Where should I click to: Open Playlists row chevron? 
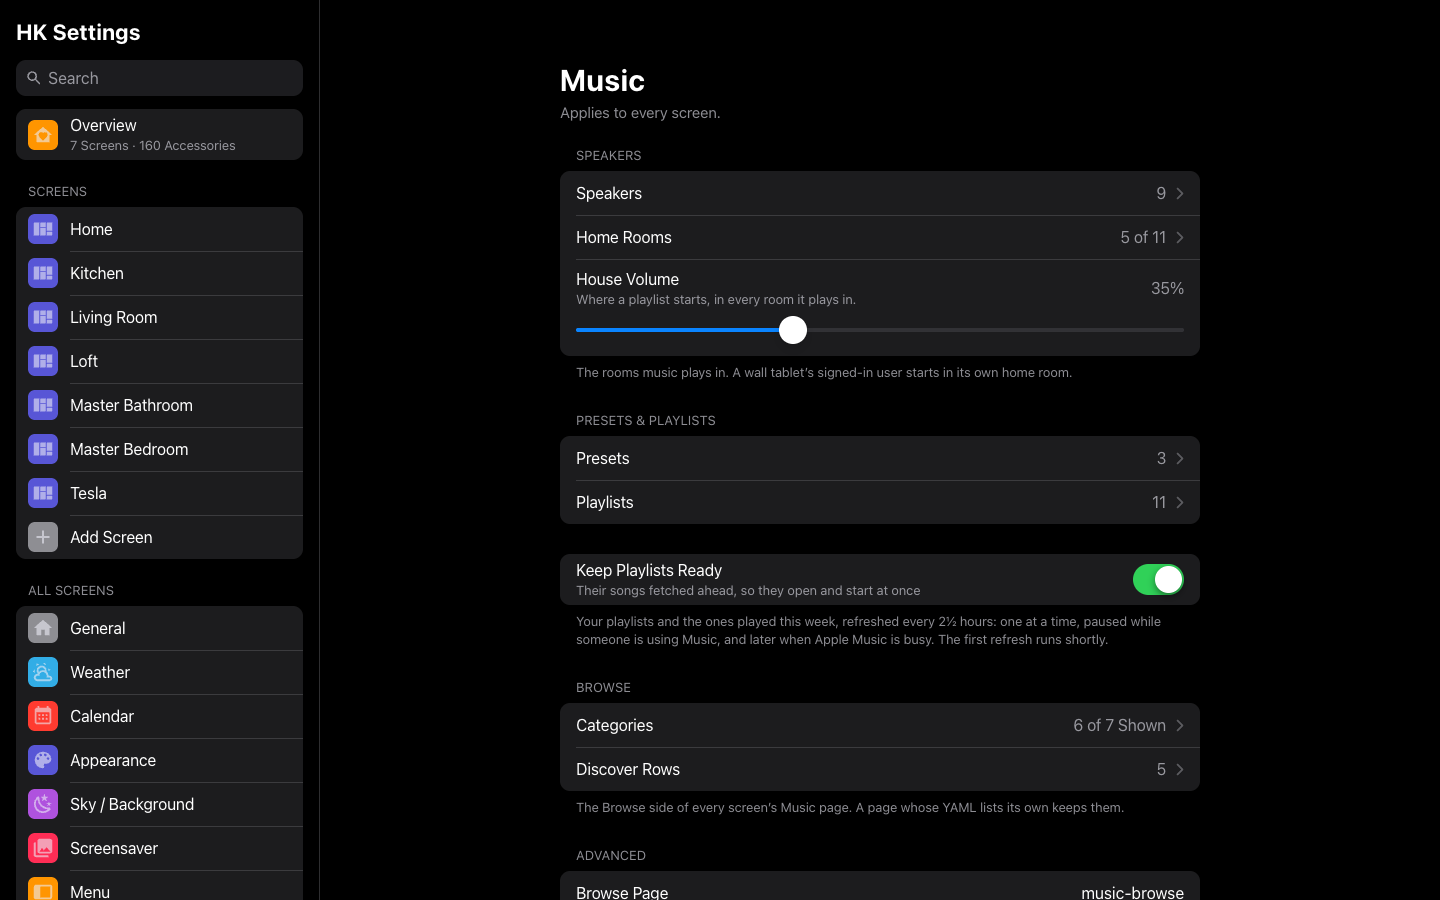(1180, 502)
